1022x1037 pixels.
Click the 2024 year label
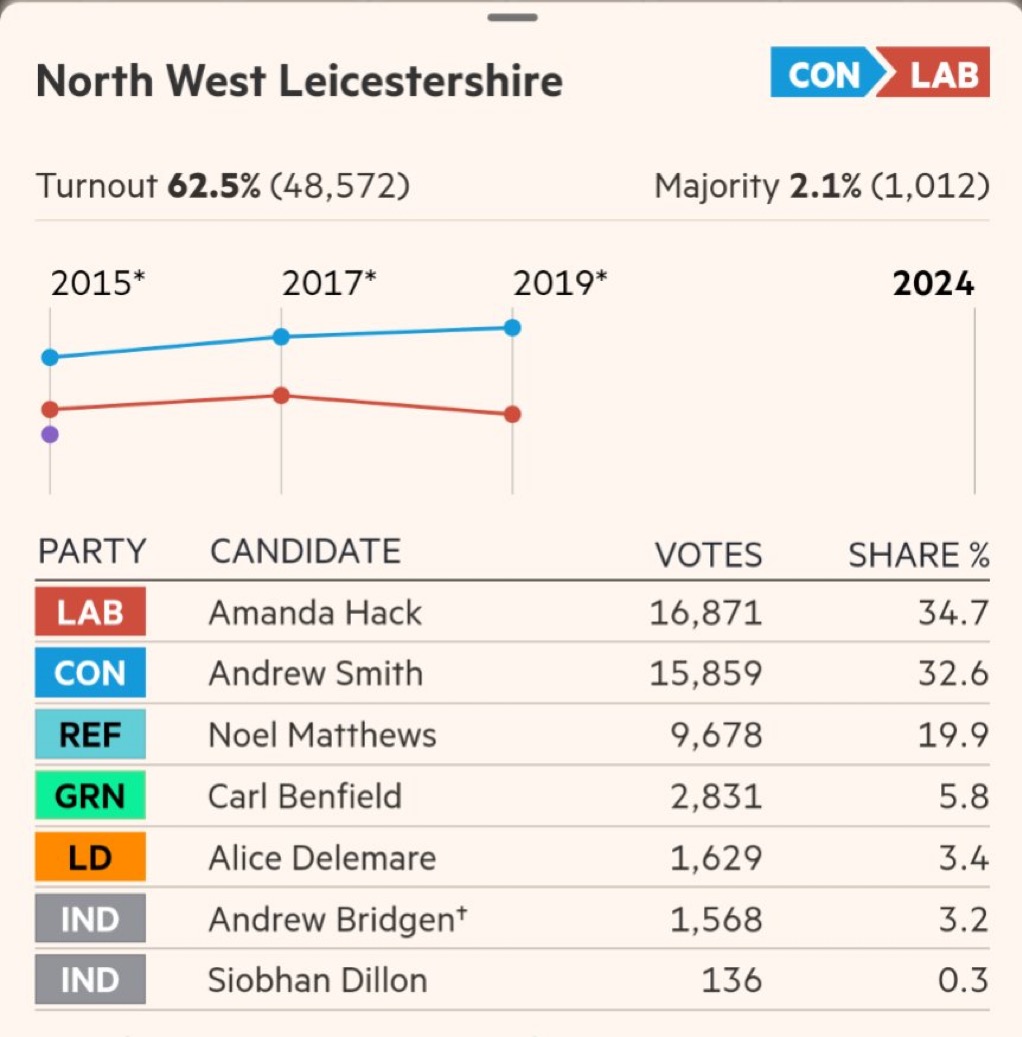click(933, 284)
